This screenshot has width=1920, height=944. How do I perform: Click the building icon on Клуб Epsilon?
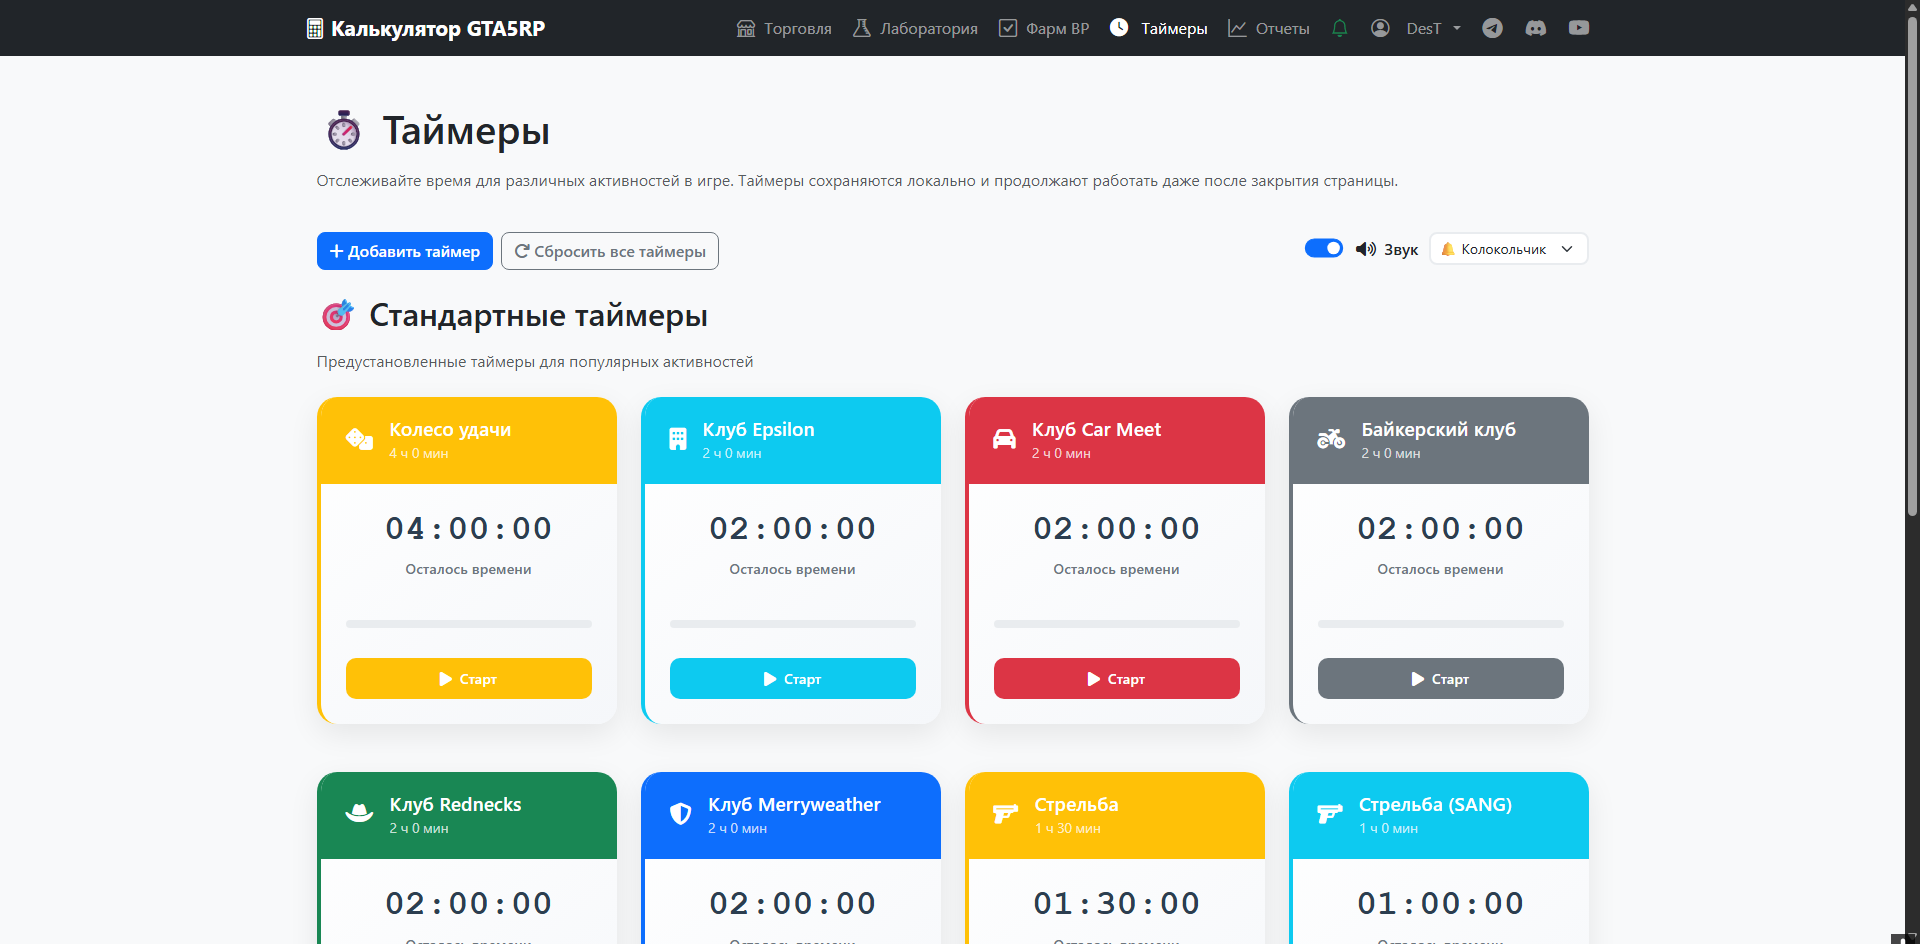(678, 439)
